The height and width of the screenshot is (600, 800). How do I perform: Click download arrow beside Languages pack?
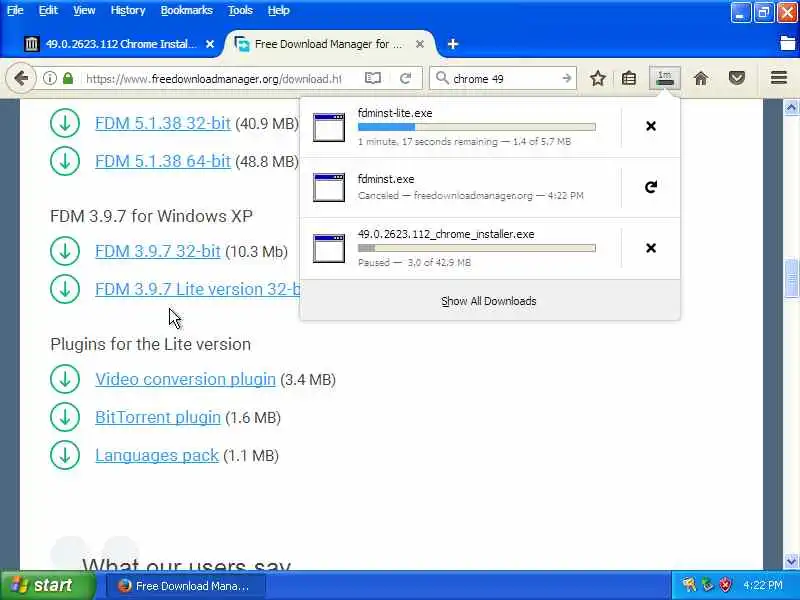tap(65, 455)
